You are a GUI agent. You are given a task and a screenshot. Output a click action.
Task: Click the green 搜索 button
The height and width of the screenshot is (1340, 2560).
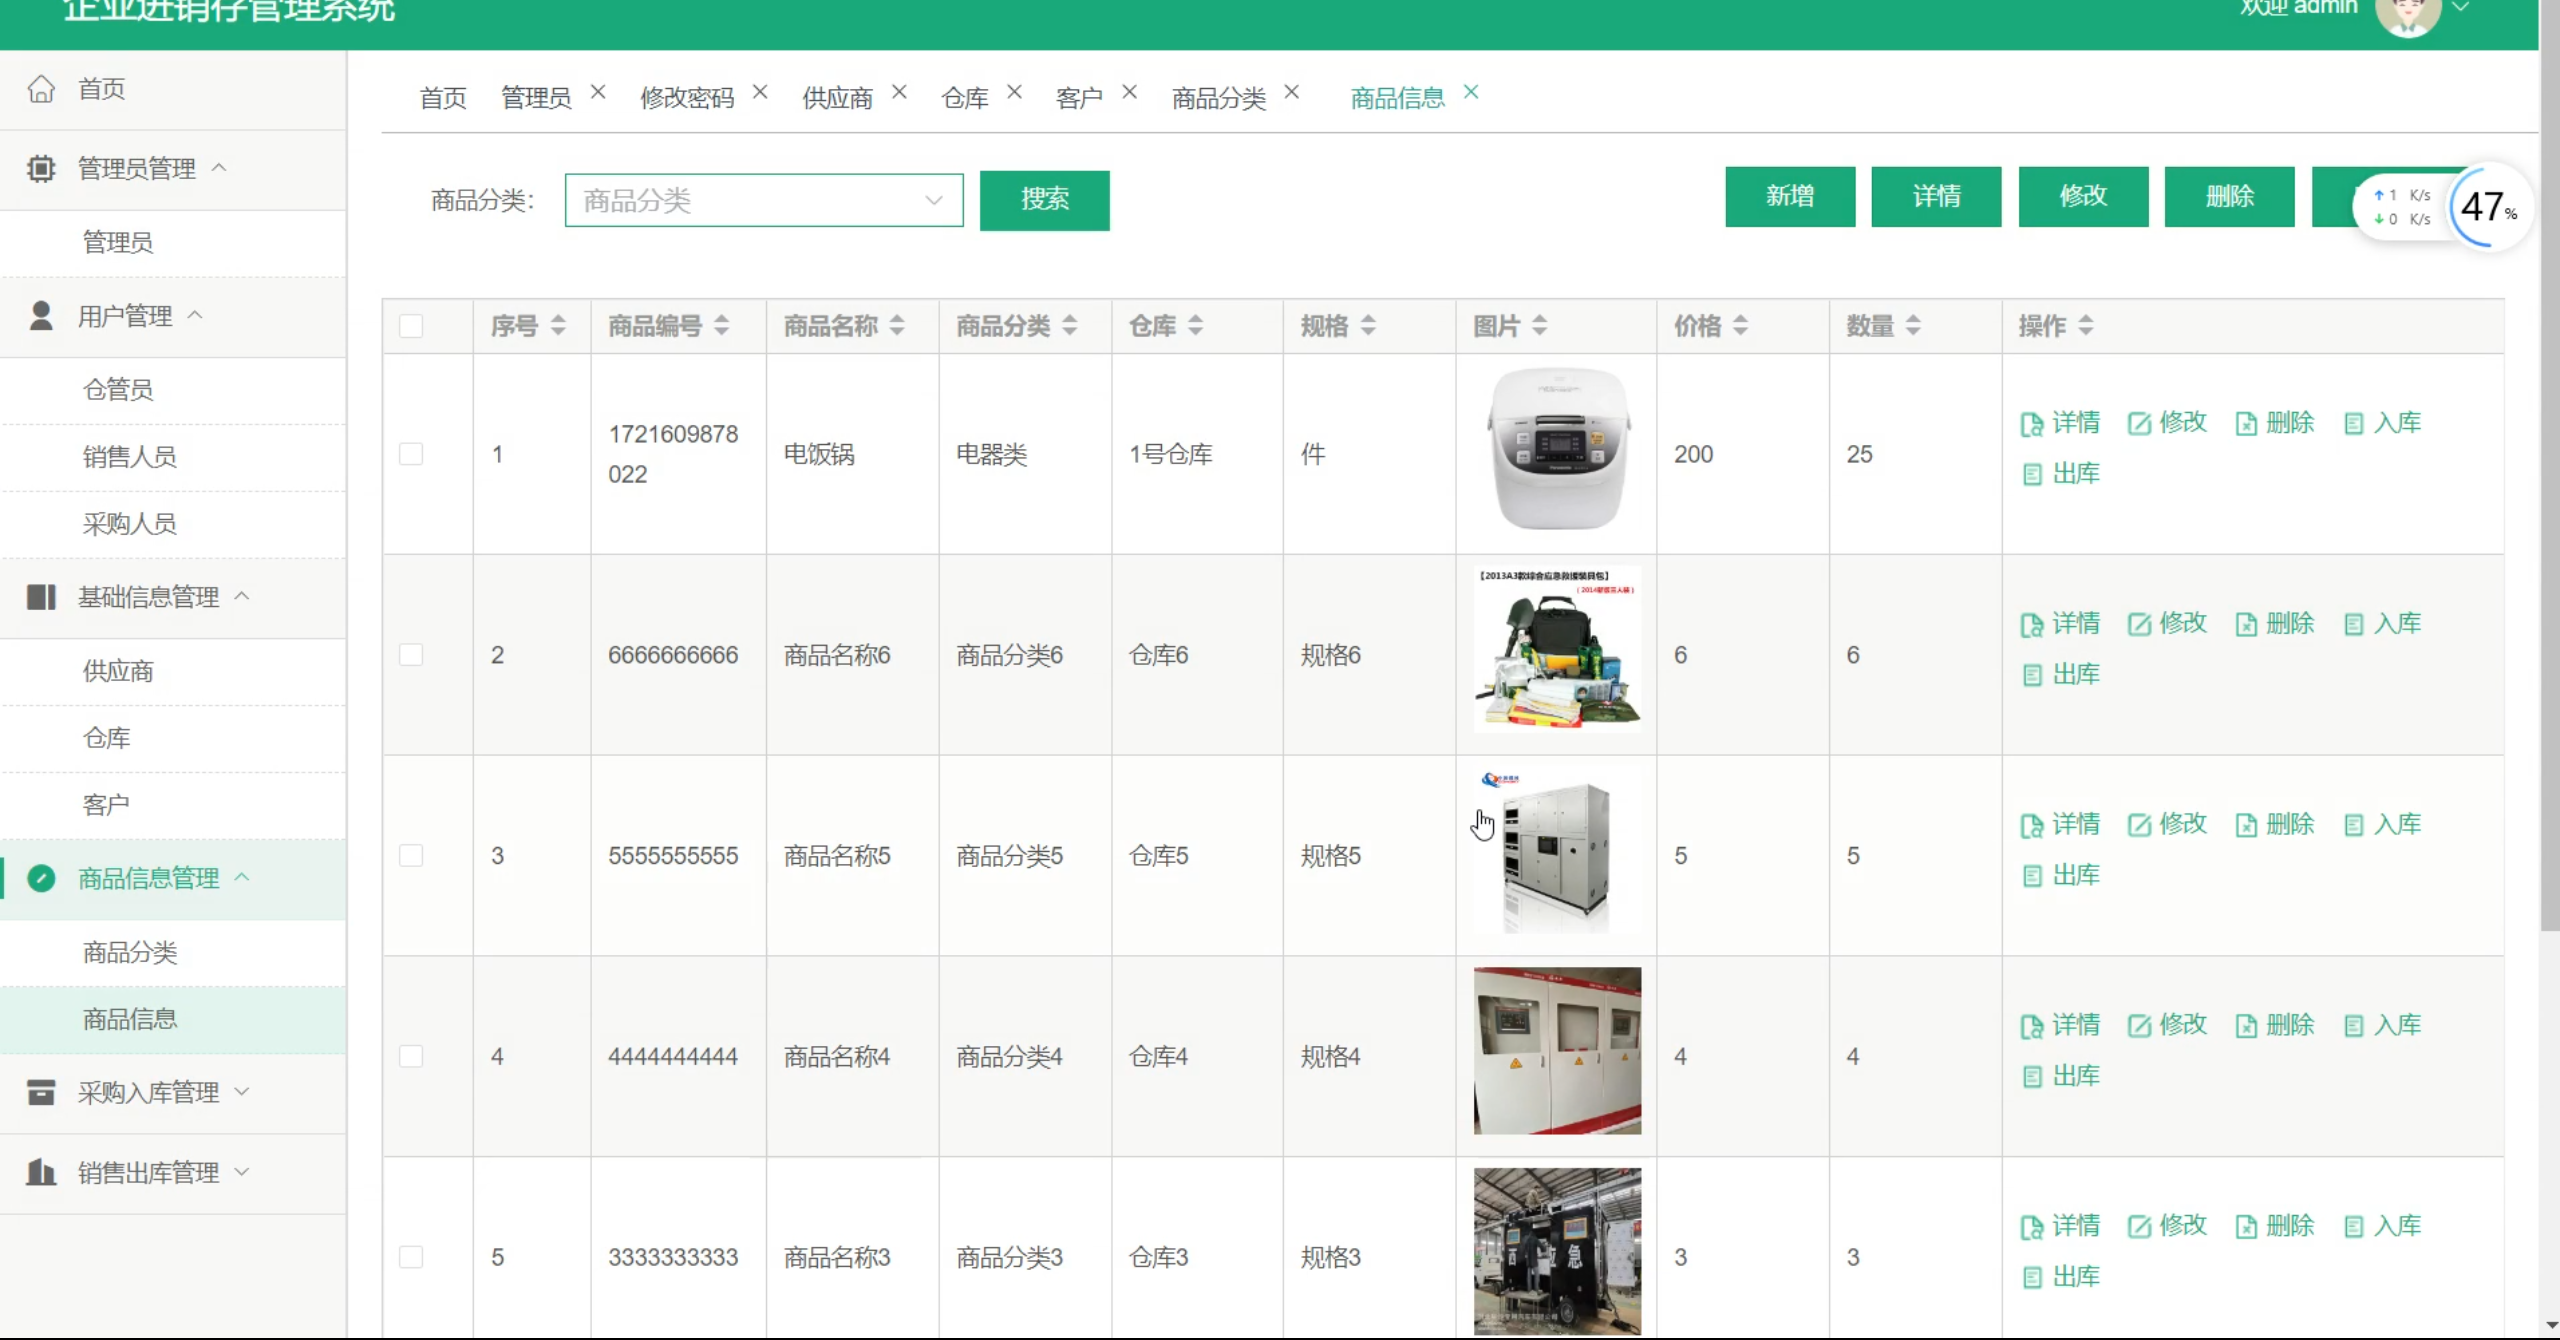1044,200
